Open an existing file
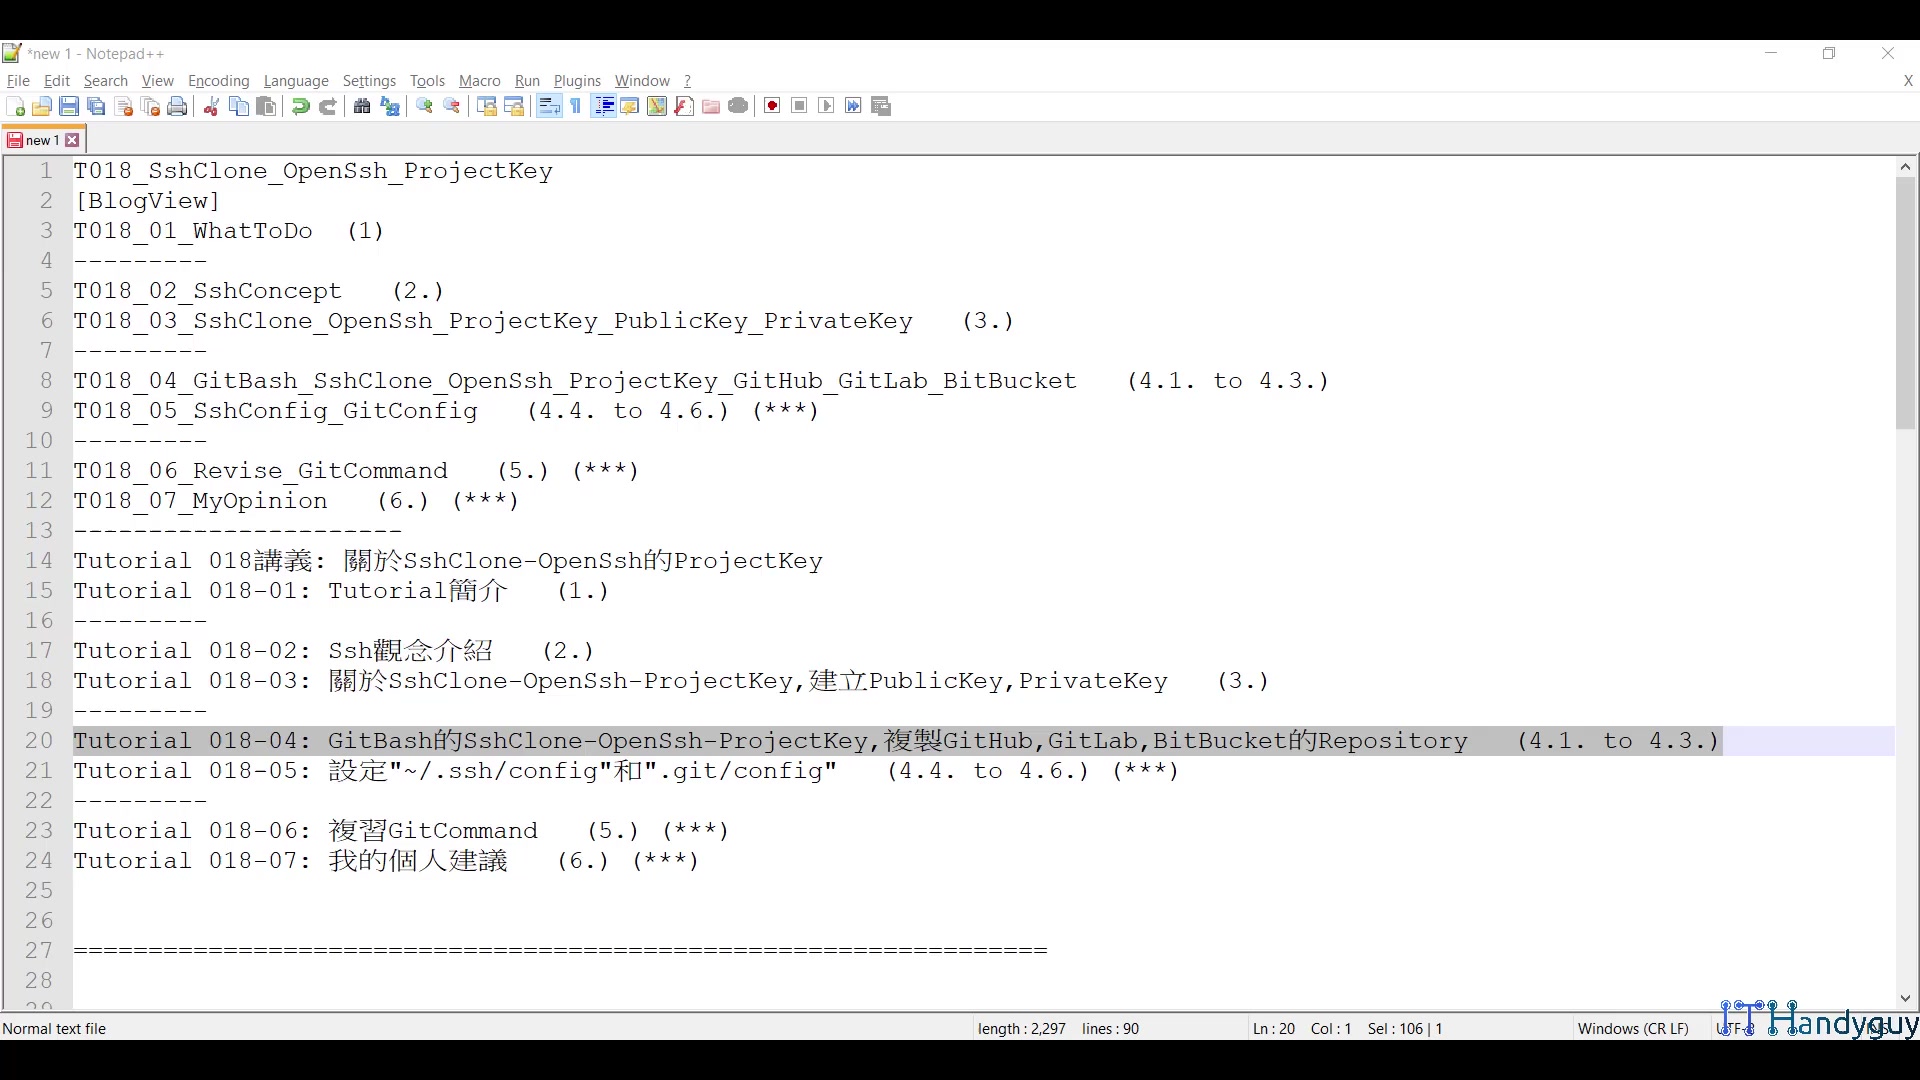The width and height of the screenshot is (1920, 1080). [42, 106]
